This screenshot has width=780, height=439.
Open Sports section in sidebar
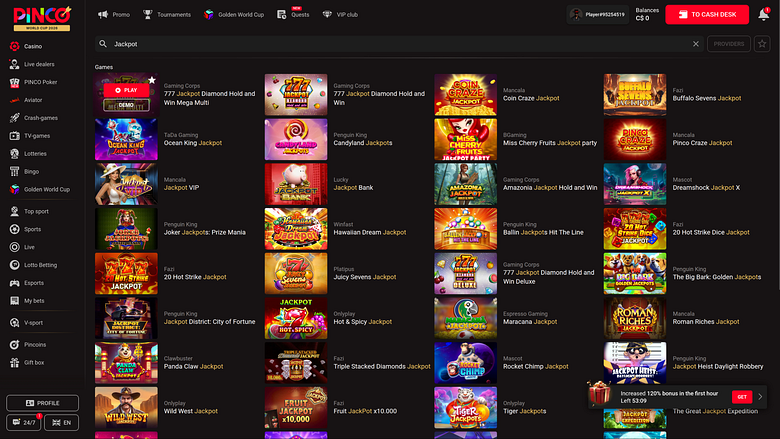coord(25,229)
